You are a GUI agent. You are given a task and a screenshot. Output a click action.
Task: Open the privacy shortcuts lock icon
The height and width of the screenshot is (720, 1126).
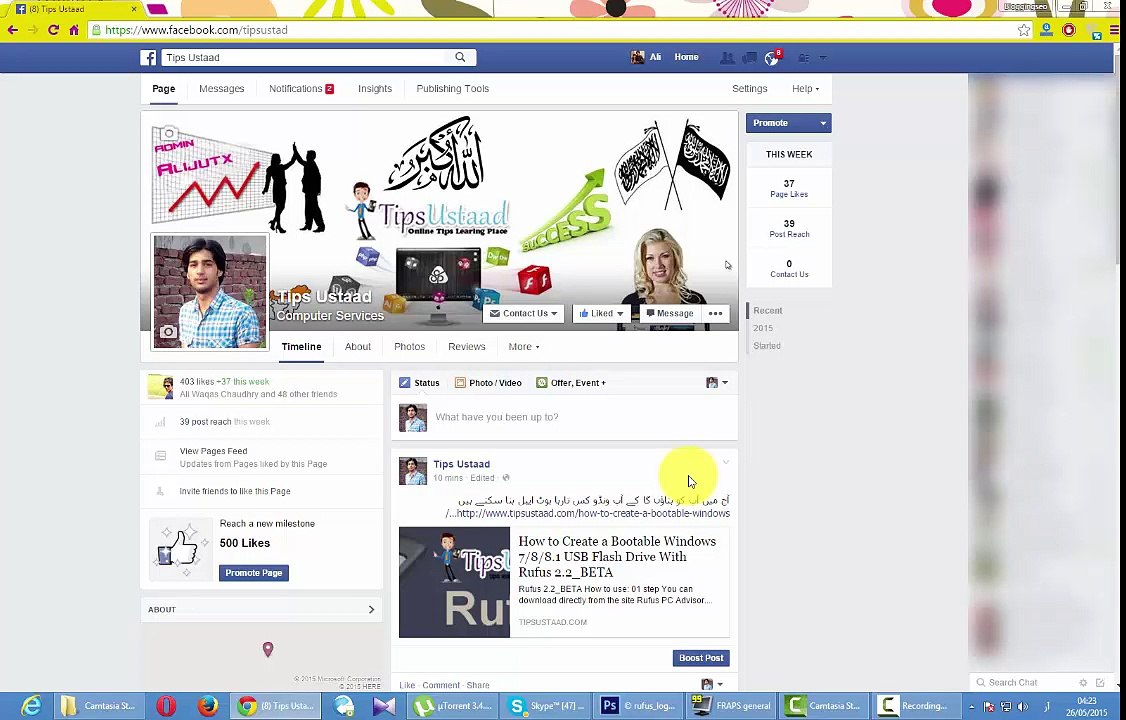click(804, 57)
